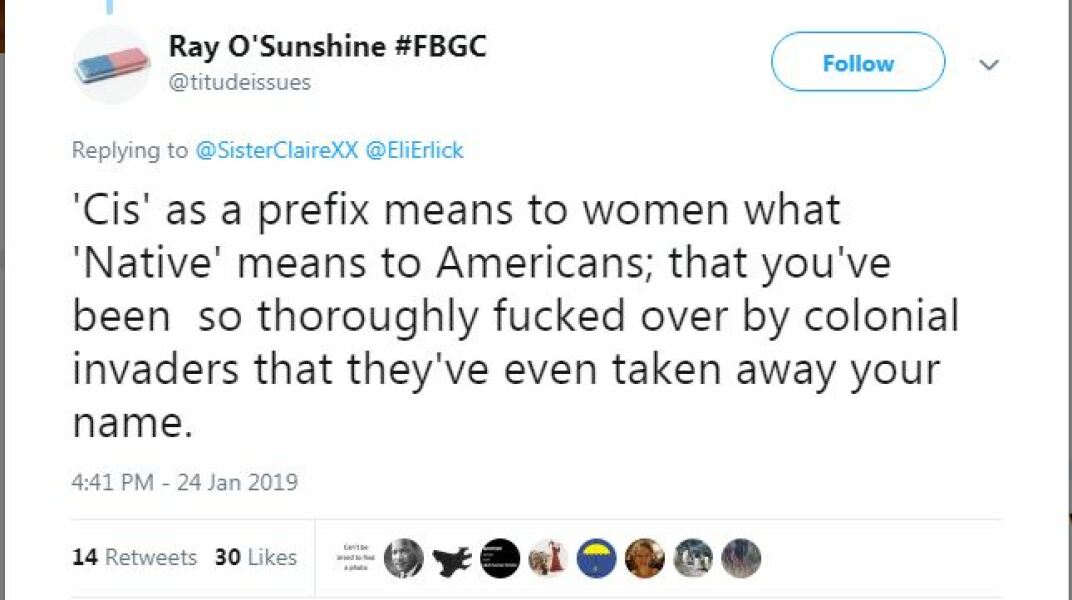Click the 4:41 PM - 24 Jan 2019 timestamp

click(x=185, y=482)
